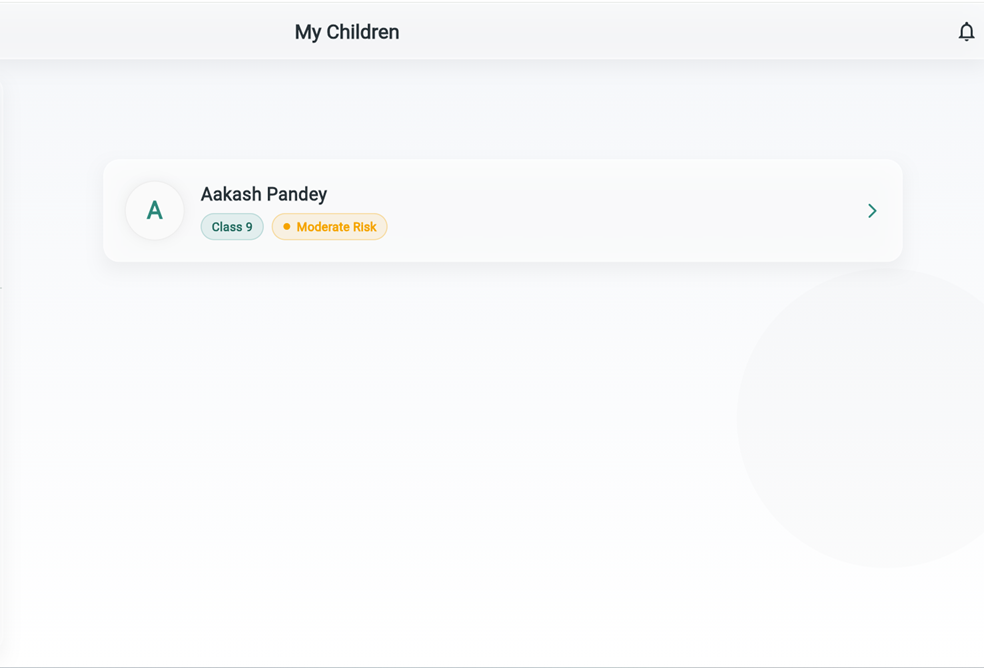Click Aakash Pandey's avatar initial circle

tap(155, 210)
